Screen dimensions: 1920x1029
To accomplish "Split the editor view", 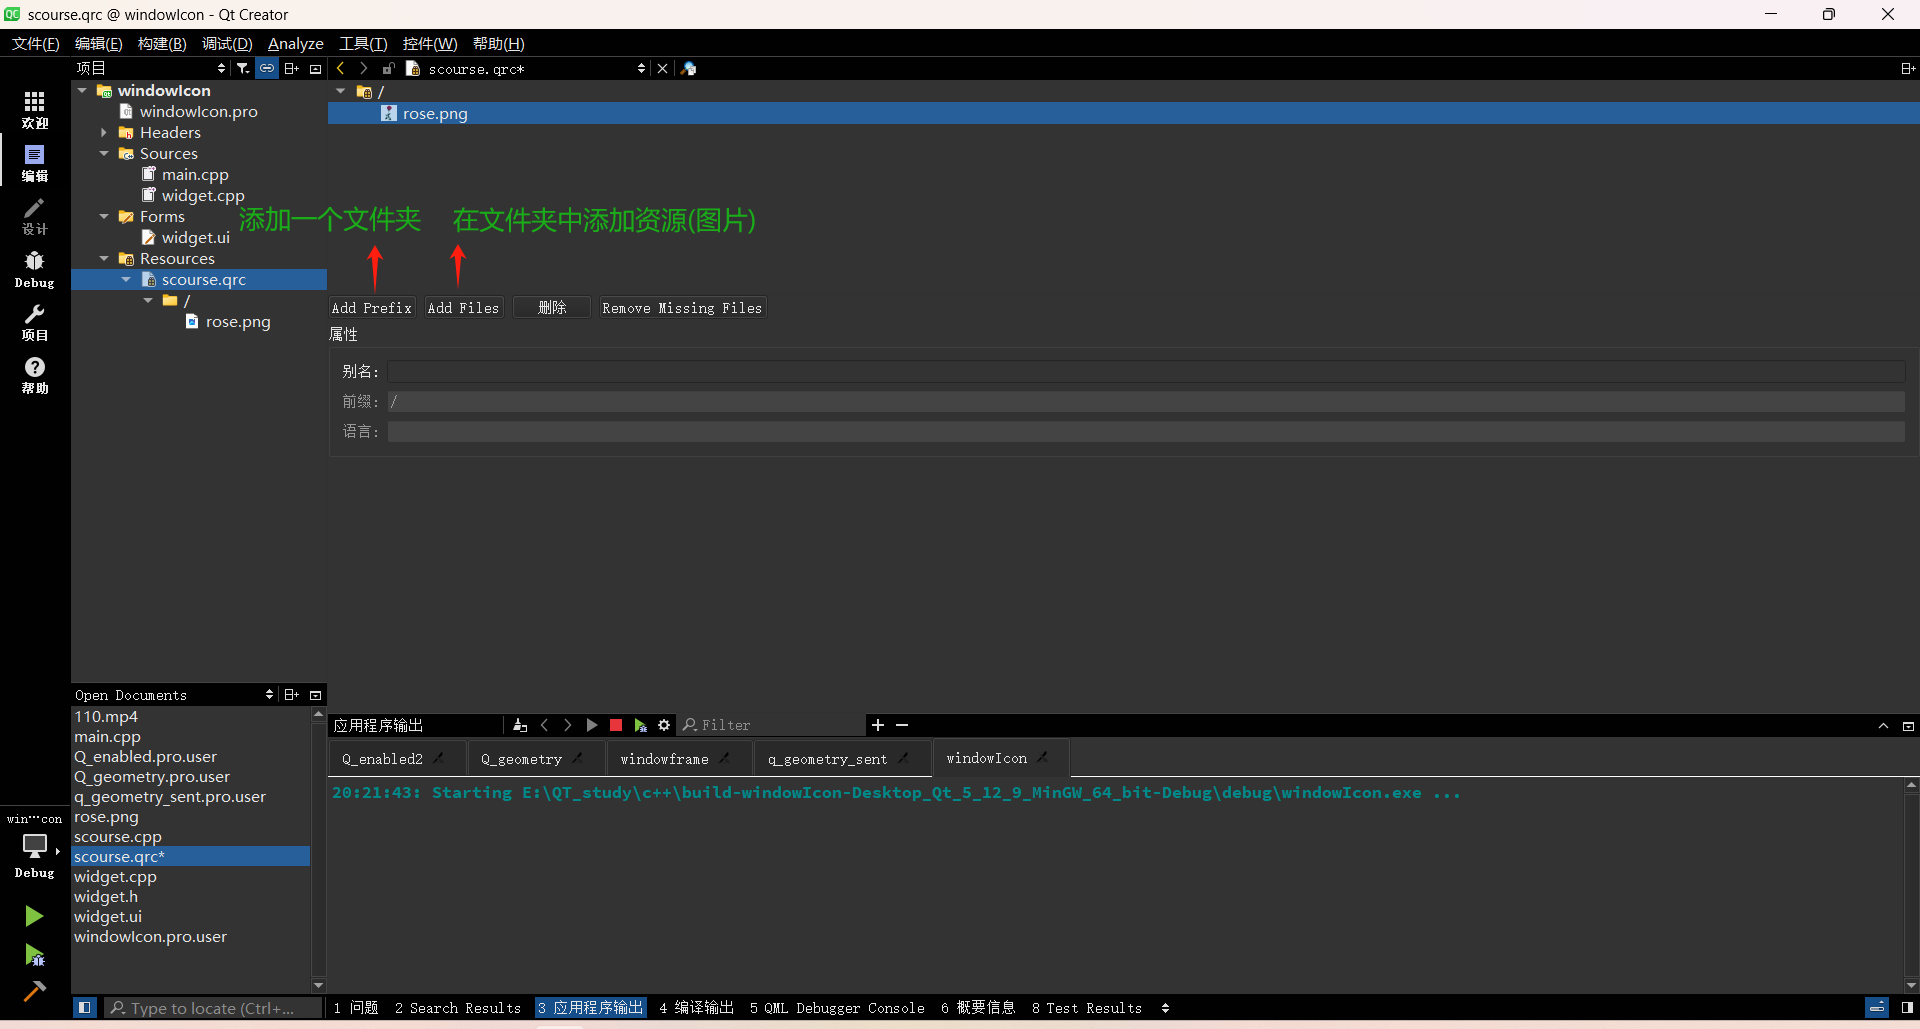I will 1907,68.
